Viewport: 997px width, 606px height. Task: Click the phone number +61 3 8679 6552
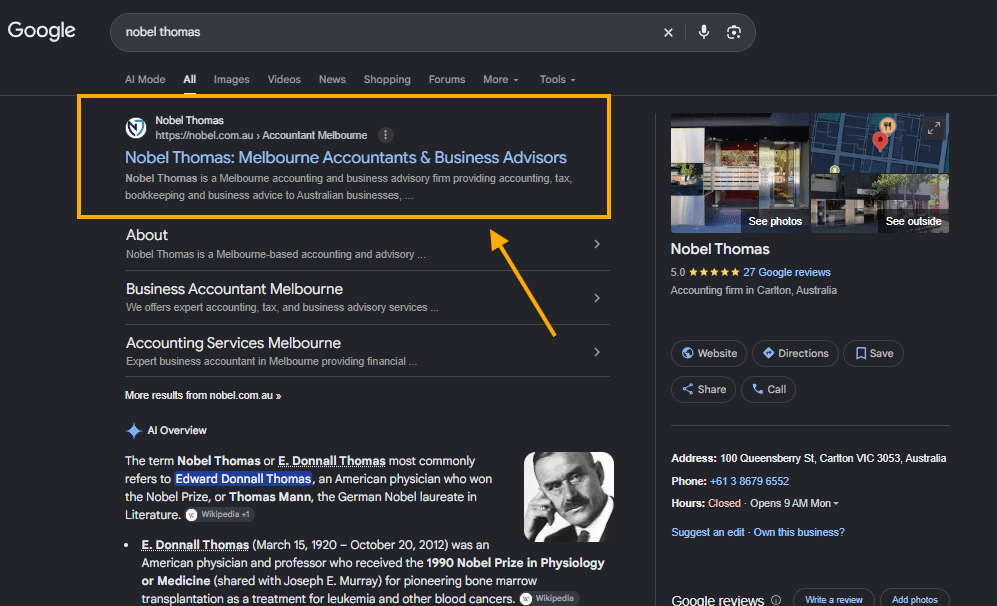pos(749,481)
